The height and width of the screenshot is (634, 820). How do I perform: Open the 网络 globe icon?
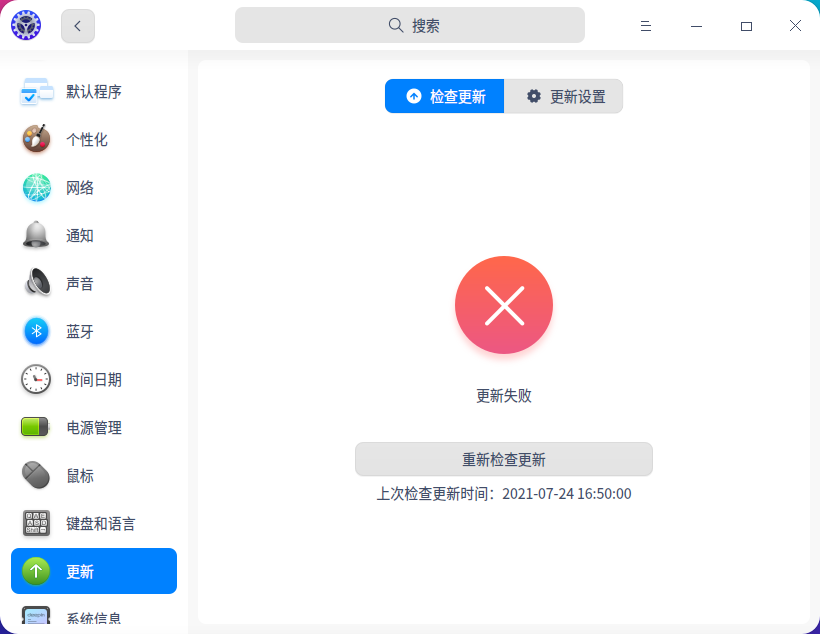pyautogui.click(x=37, y=187)
